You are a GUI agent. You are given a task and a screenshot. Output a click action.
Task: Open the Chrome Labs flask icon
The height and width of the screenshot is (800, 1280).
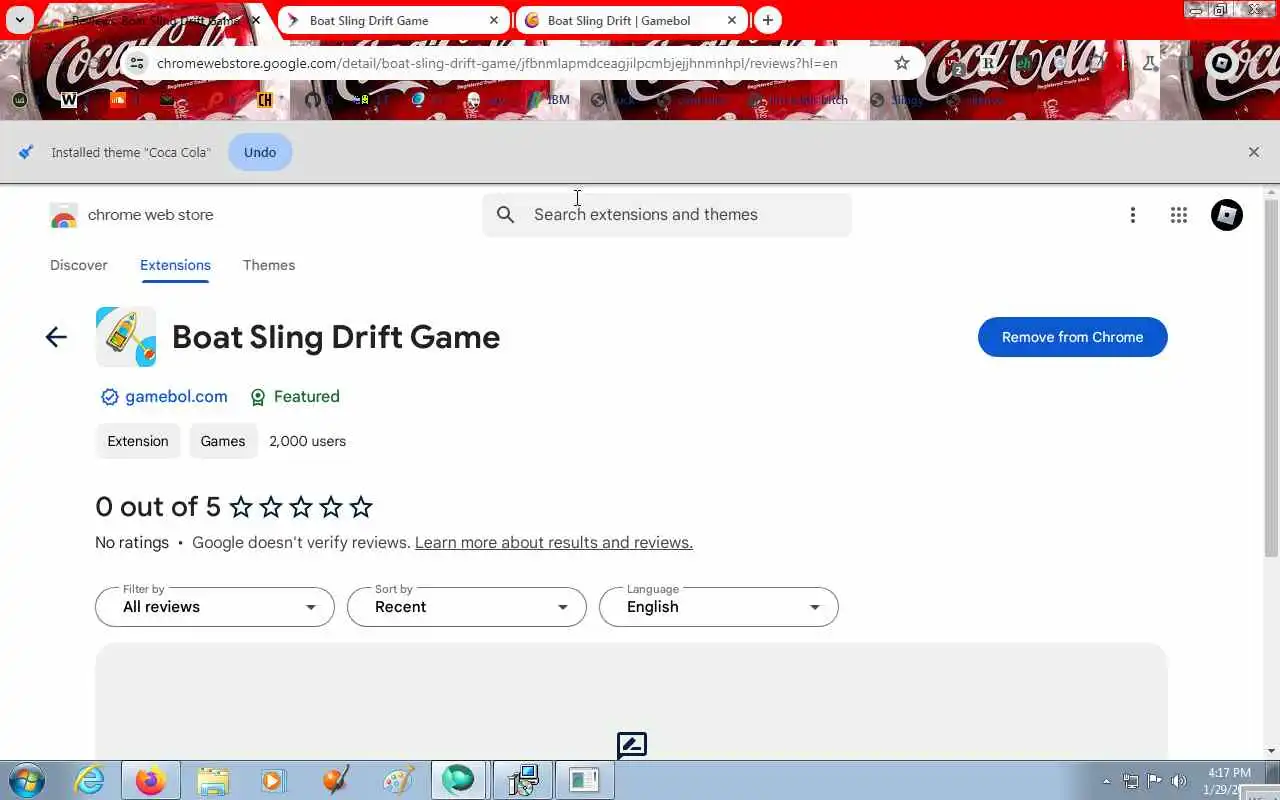(x=1149, y=63)
